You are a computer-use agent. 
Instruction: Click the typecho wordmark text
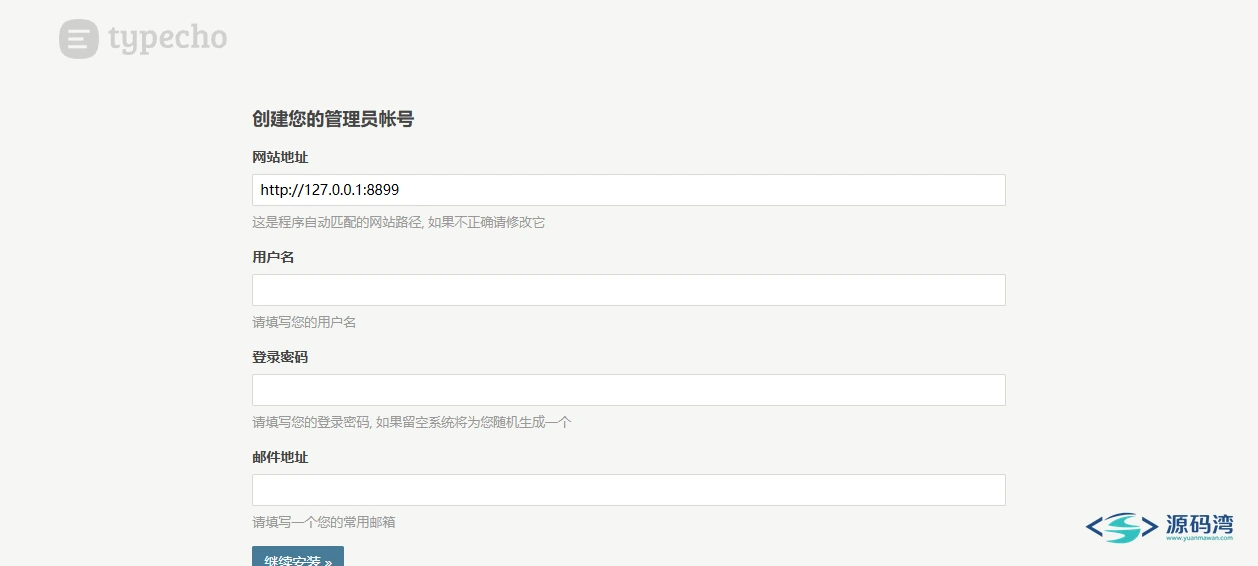(168, 39)
